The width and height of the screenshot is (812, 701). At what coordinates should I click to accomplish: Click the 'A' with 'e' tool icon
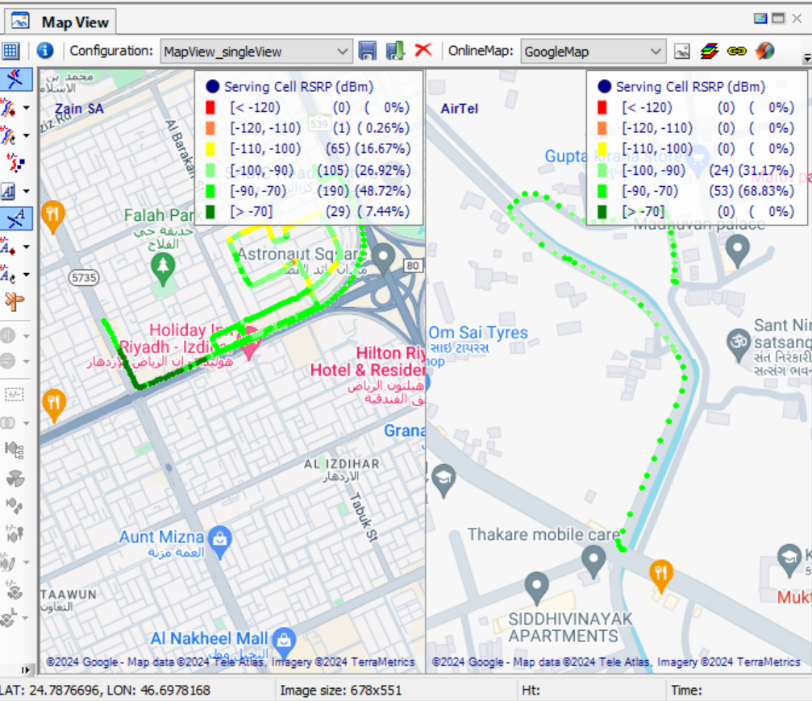point(8,274)
